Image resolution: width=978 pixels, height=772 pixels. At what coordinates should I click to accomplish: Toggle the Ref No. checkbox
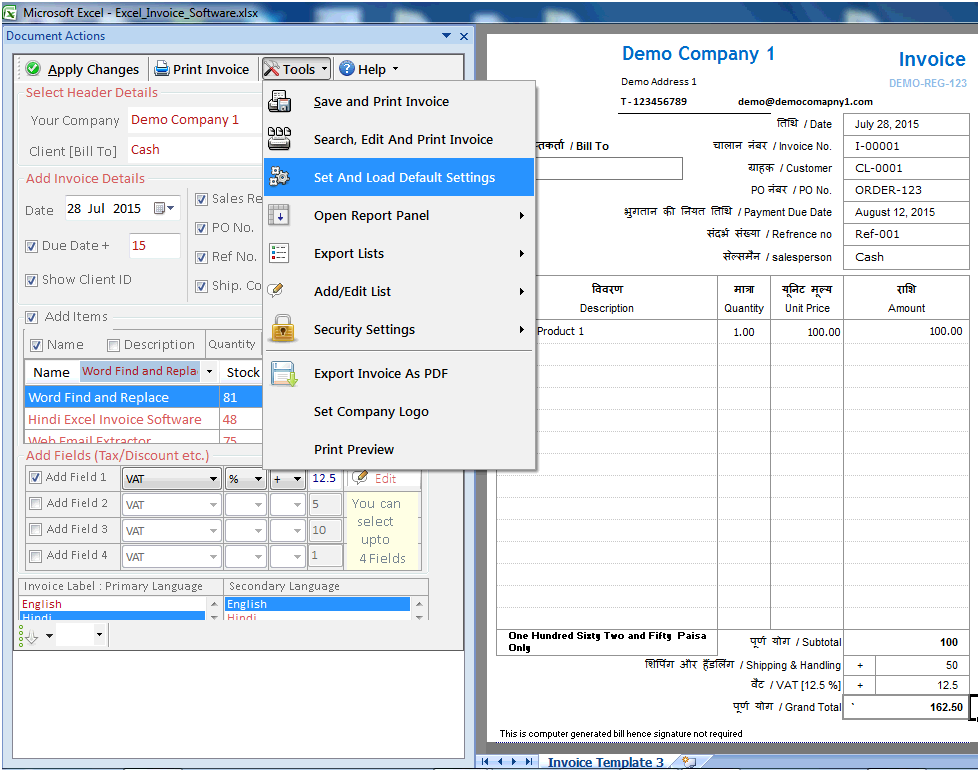201,257
